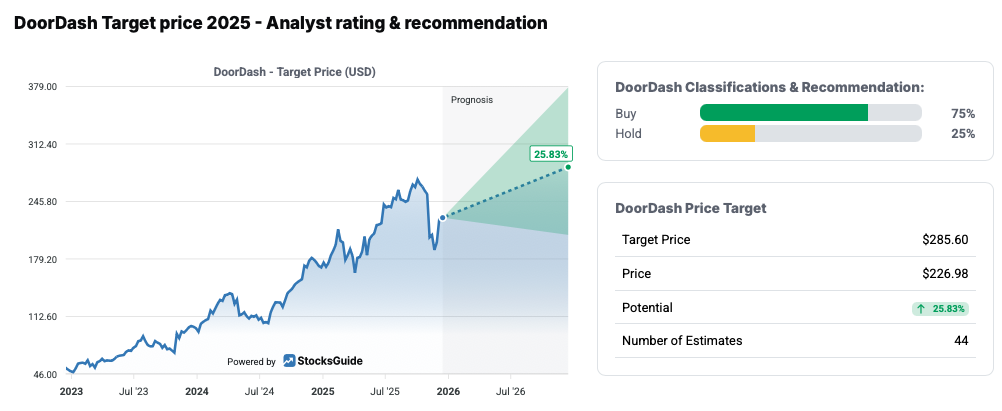Click the StocksGuide logo icon
Image resolution: width=1002 pixels, height=411 pixels.
click(289, 361)
